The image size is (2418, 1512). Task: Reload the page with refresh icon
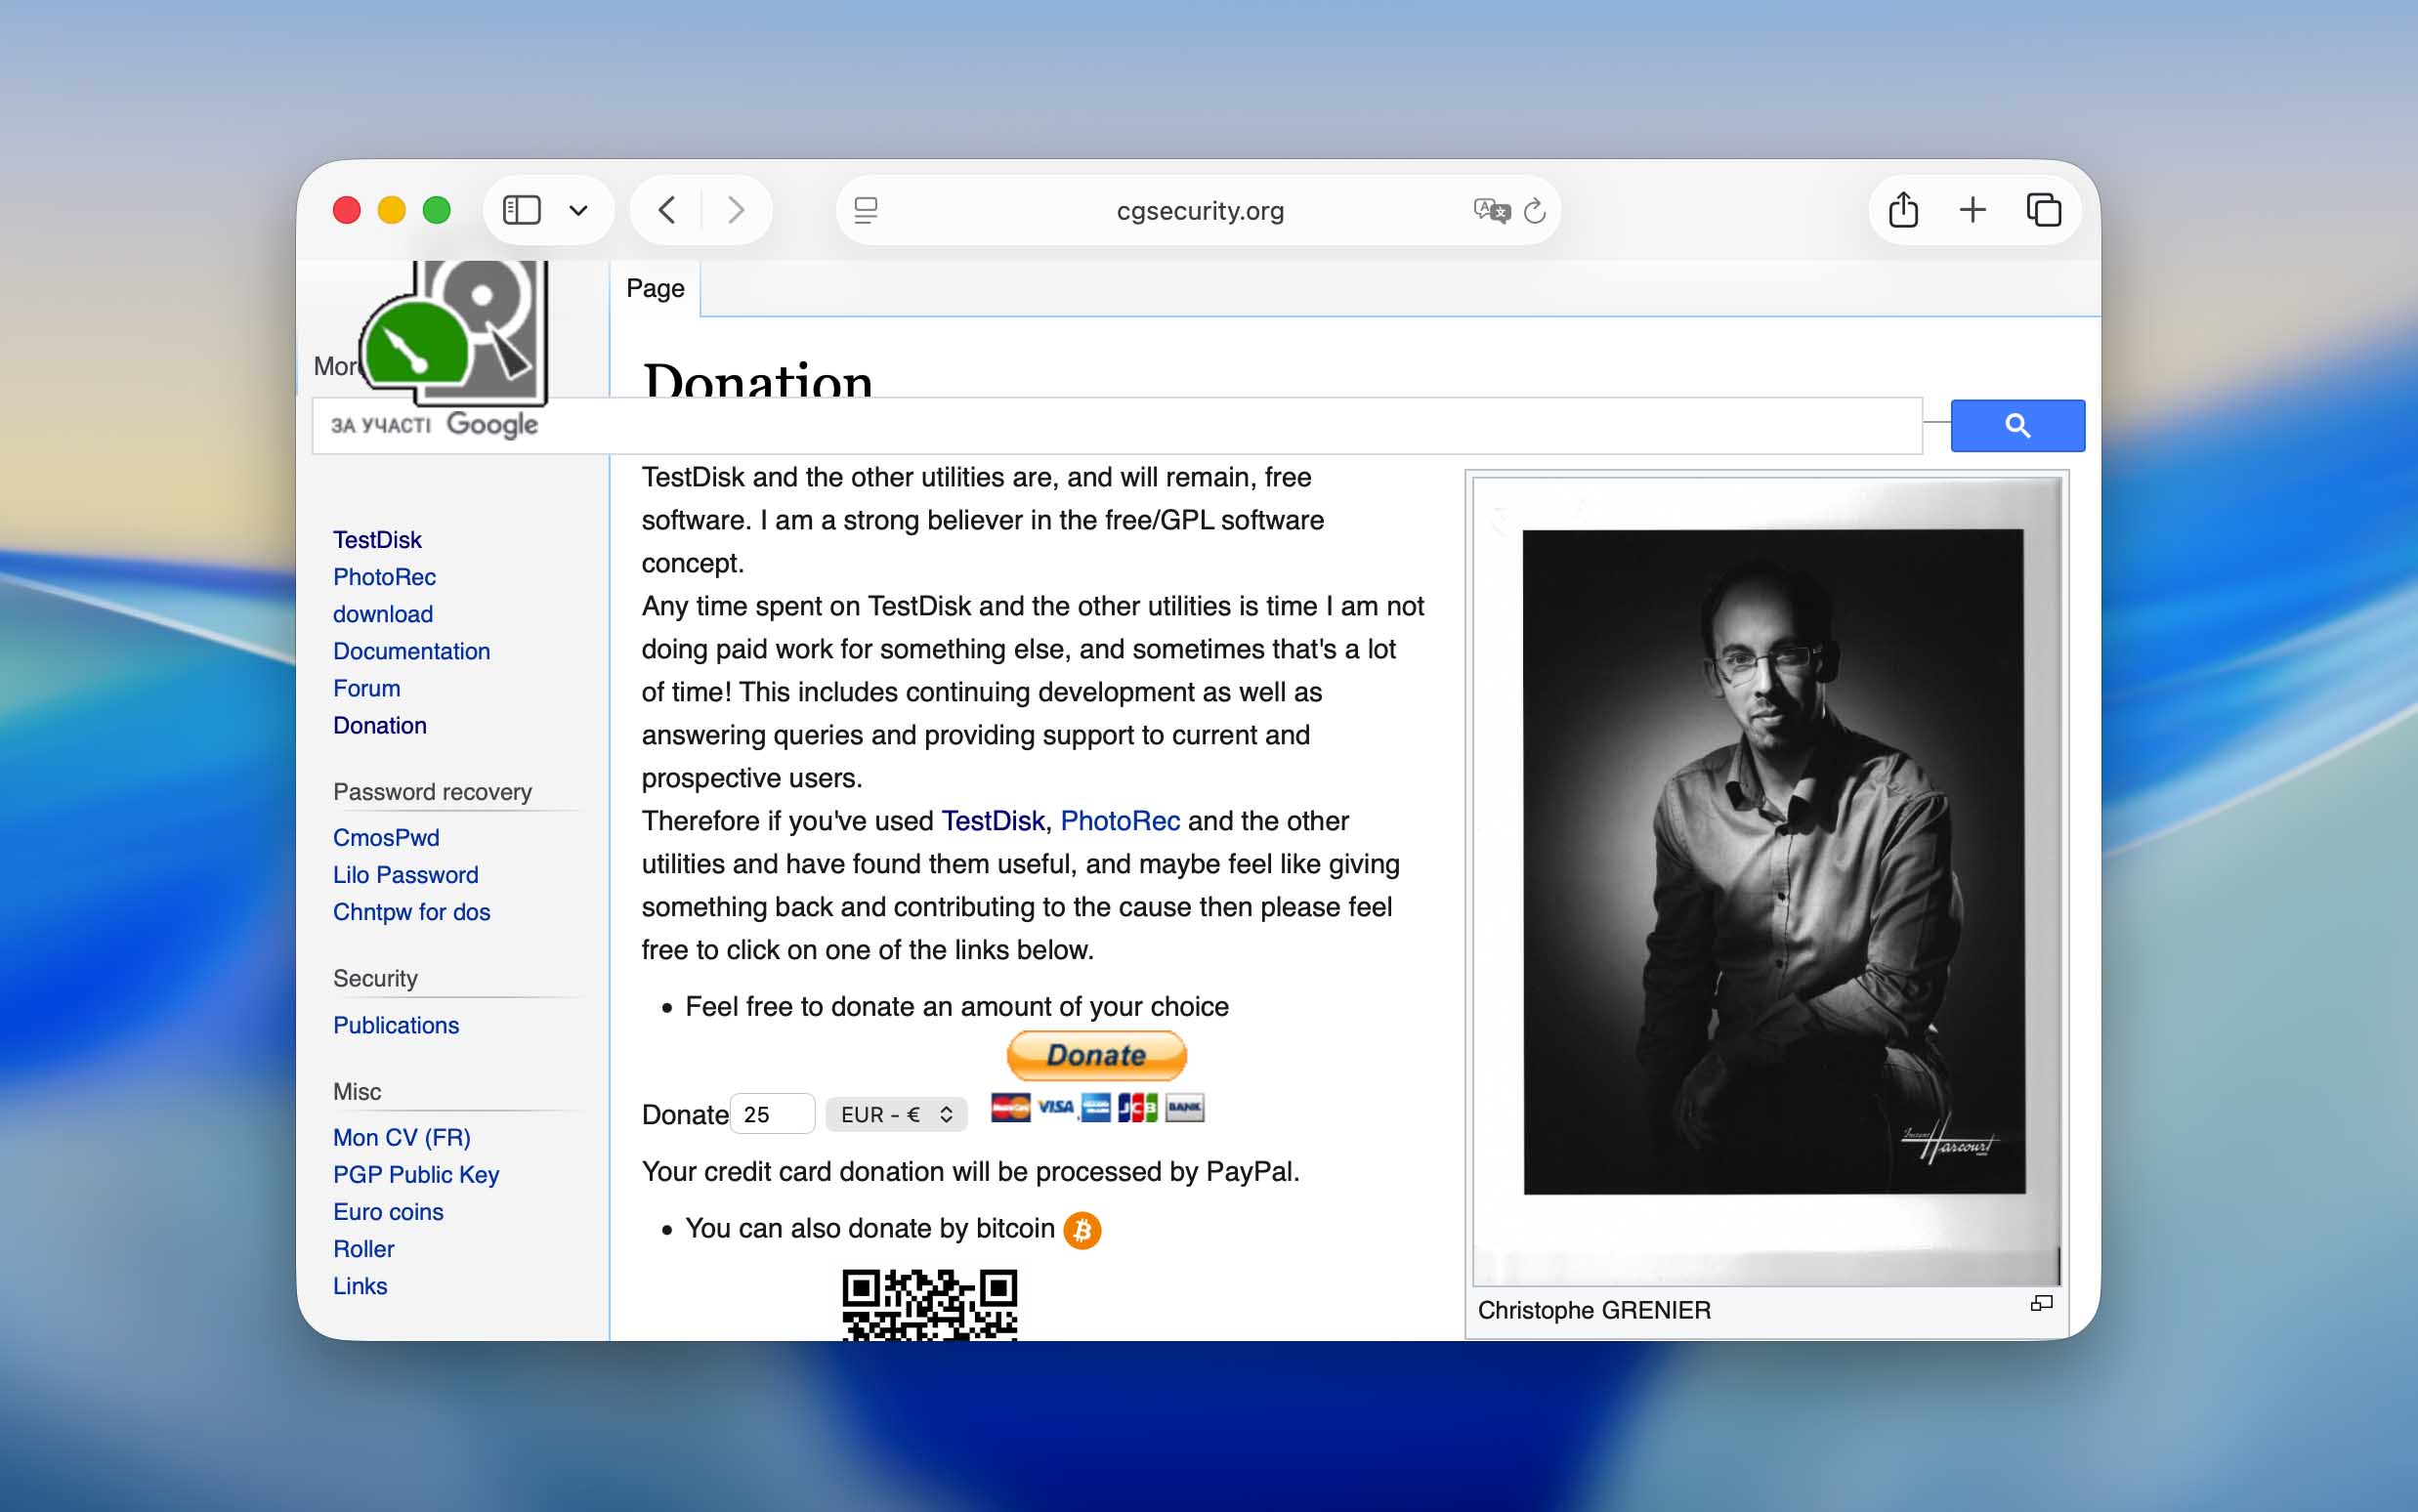pyautogui.click(x=1535, y=210)
